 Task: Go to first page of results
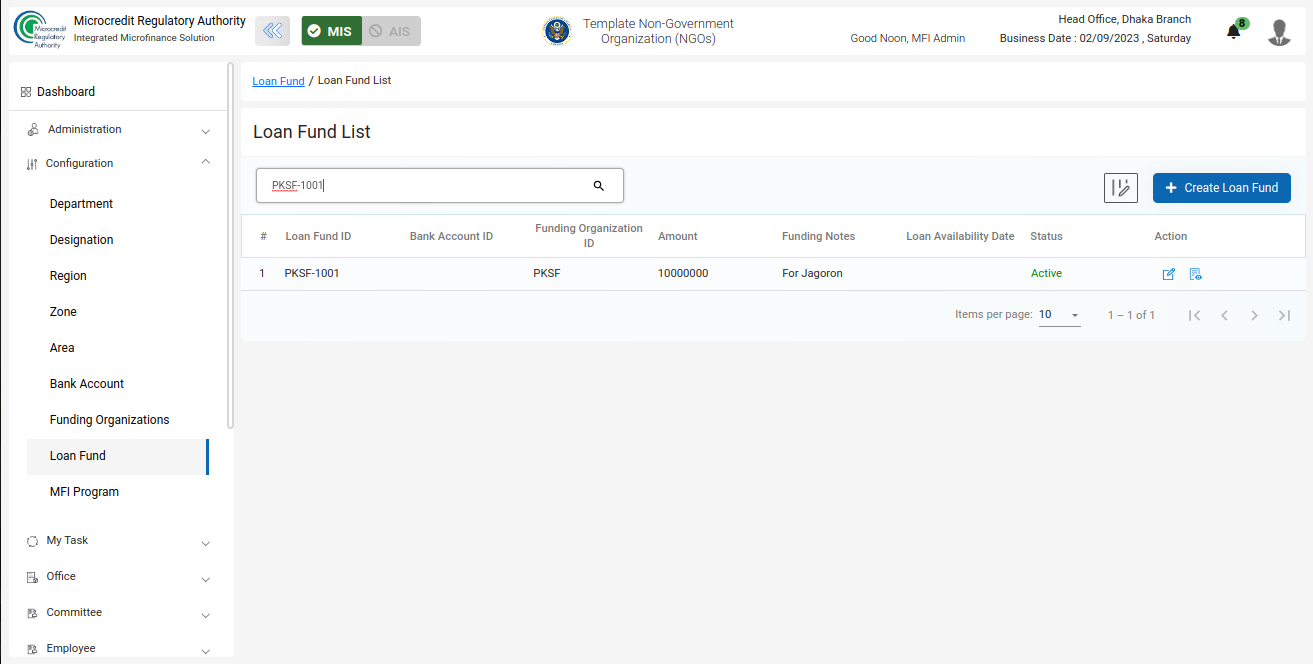pos(1194,315)
